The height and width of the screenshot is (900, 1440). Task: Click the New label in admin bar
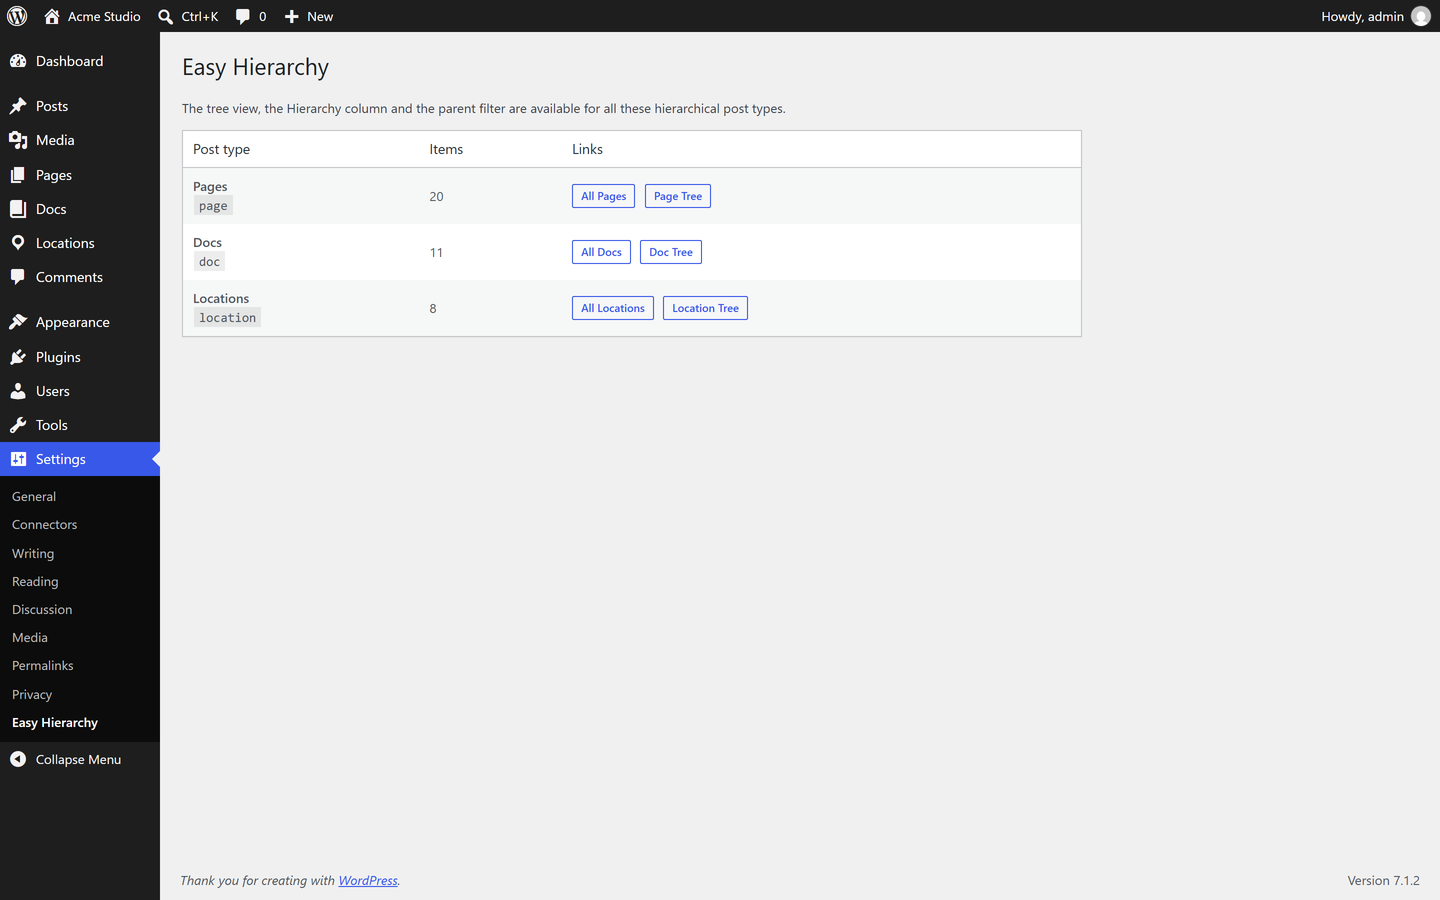point(320,16)
